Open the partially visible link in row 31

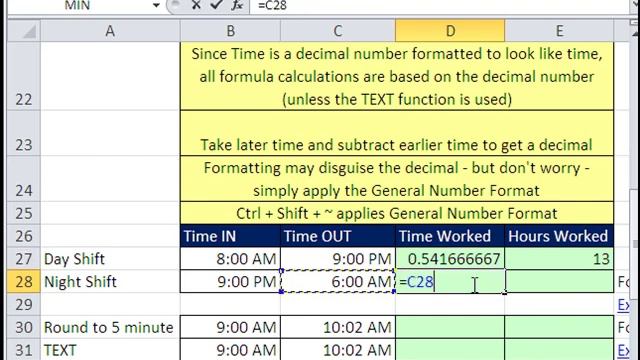pos(623,350)
